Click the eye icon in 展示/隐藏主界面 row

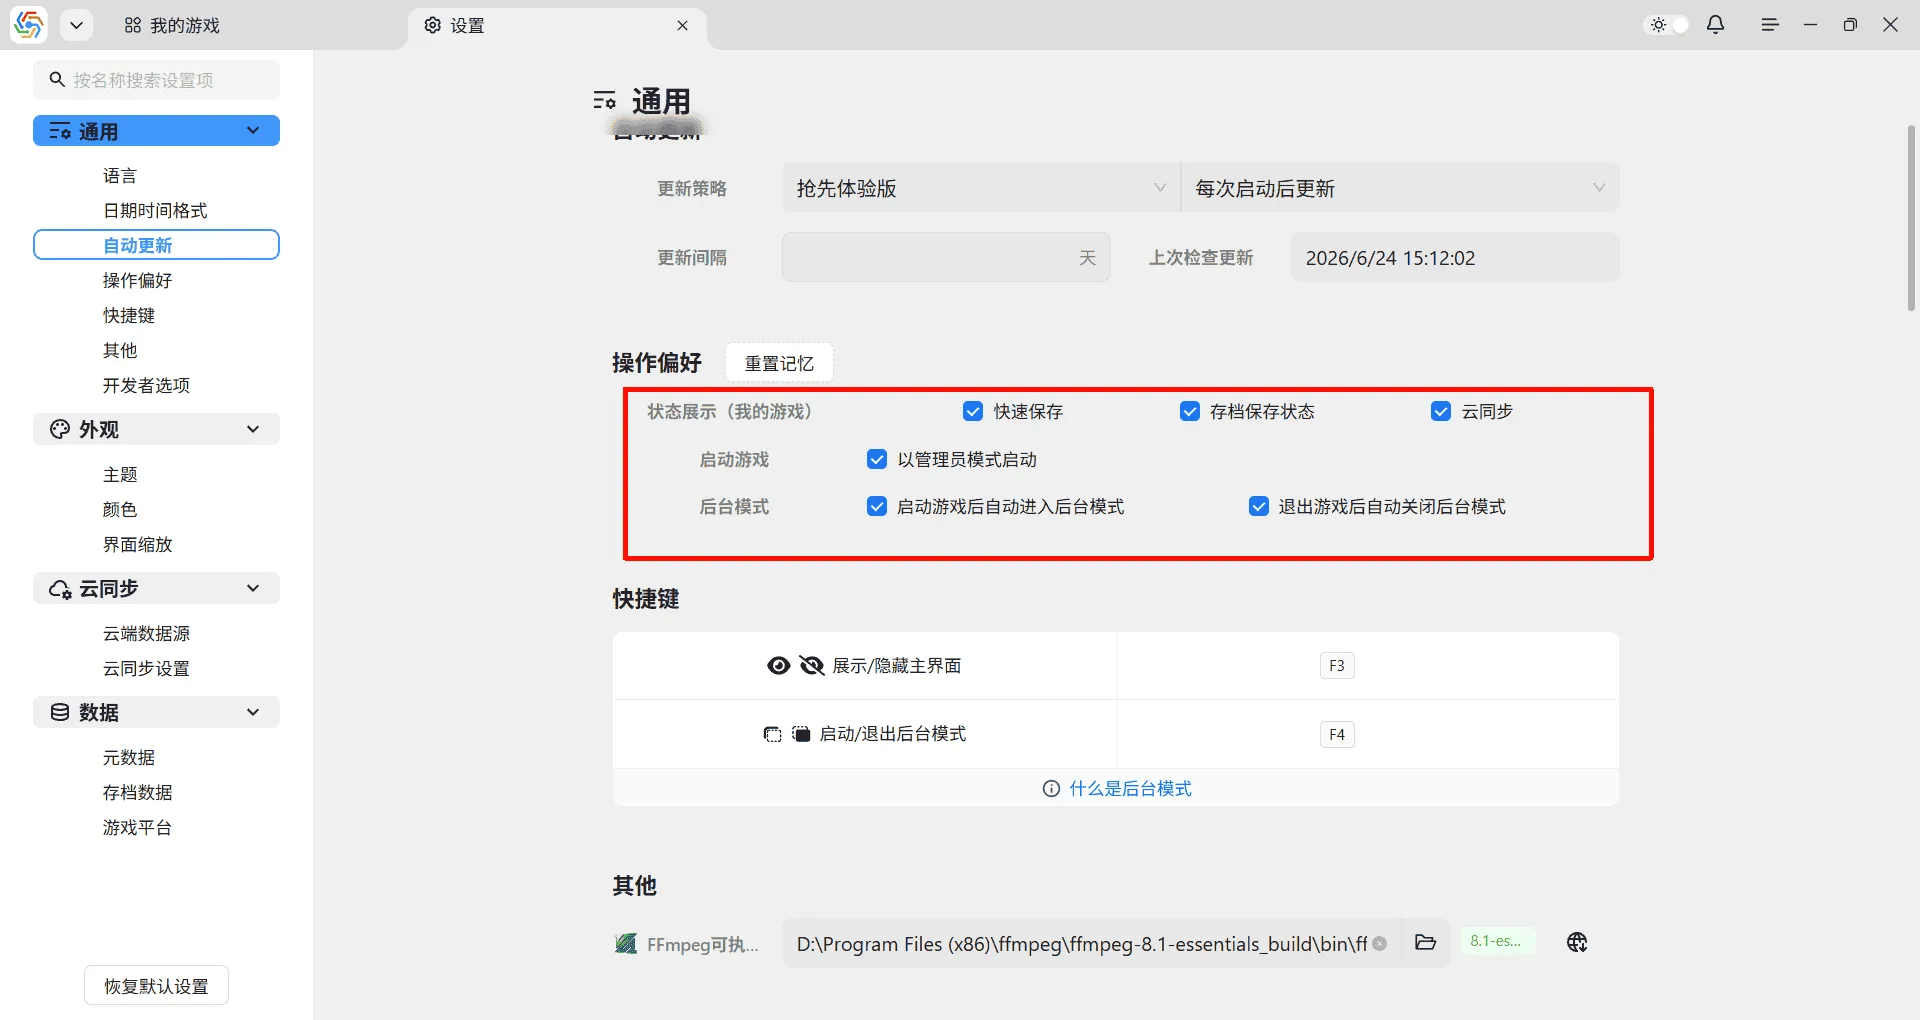coord(778,666)
